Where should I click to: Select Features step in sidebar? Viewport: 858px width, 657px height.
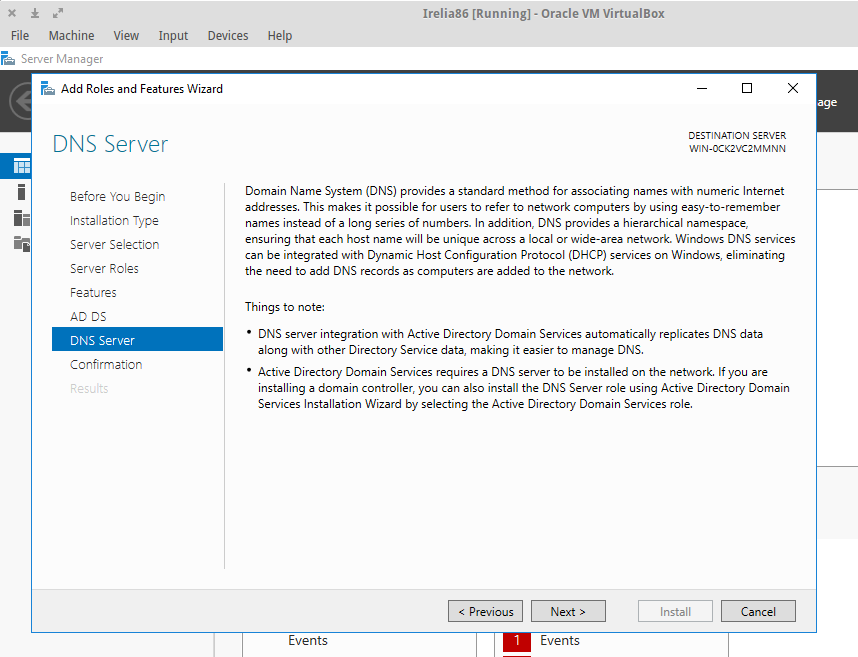point(93,293)
